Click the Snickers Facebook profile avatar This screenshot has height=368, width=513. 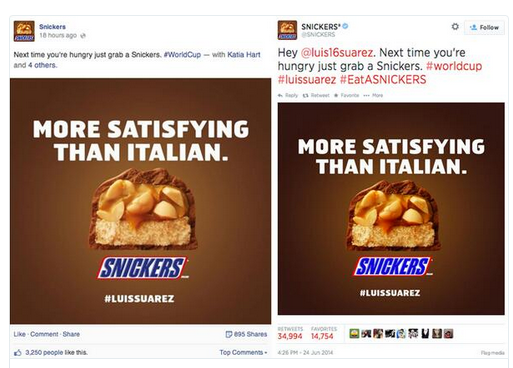(x=24, y=31)
